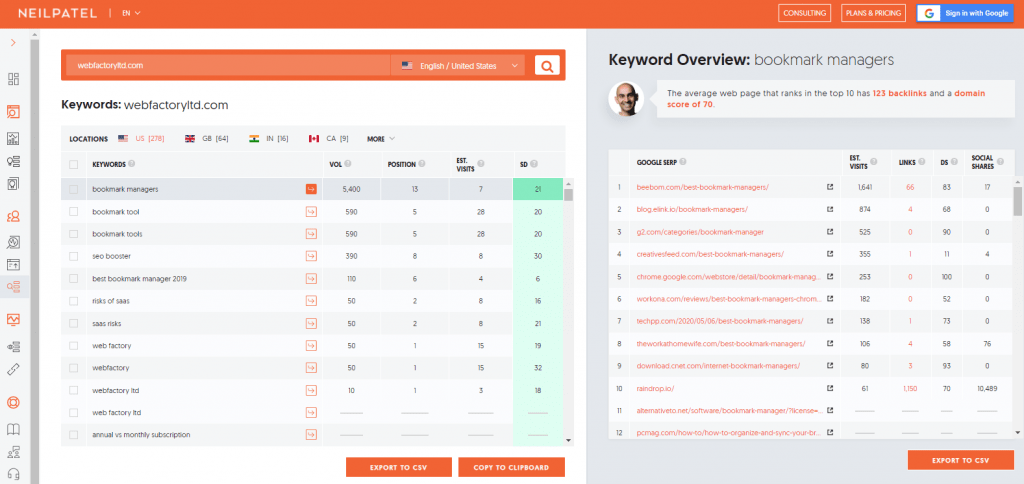Open the English / United States dropdown
Screen dimensions: 1024x484
click(x=458, y=65)
